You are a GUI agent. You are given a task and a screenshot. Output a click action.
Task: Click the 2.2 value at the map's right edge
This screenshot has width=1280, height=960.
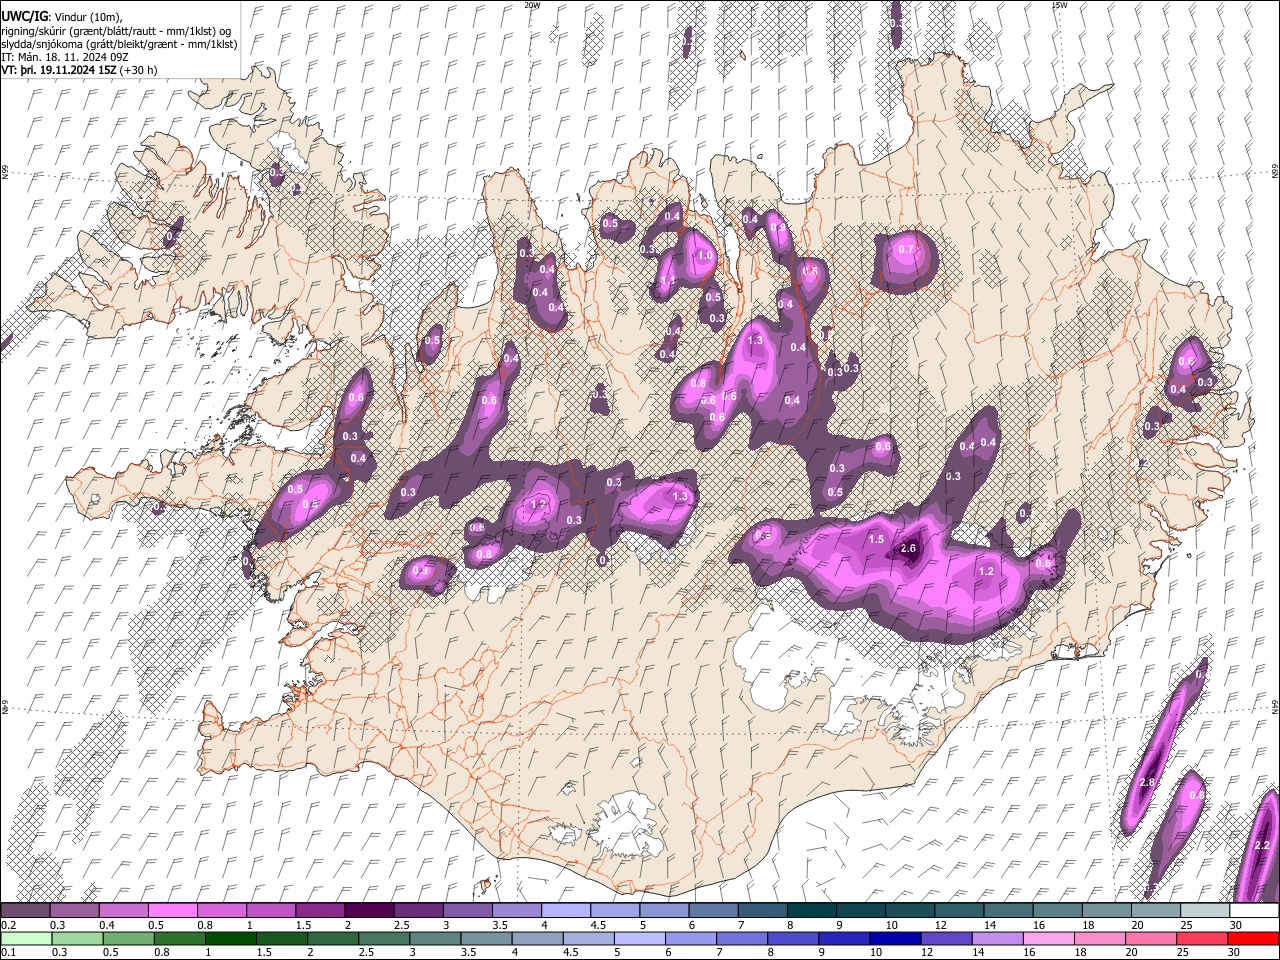pyautogui.click(x=1262, y=846)
